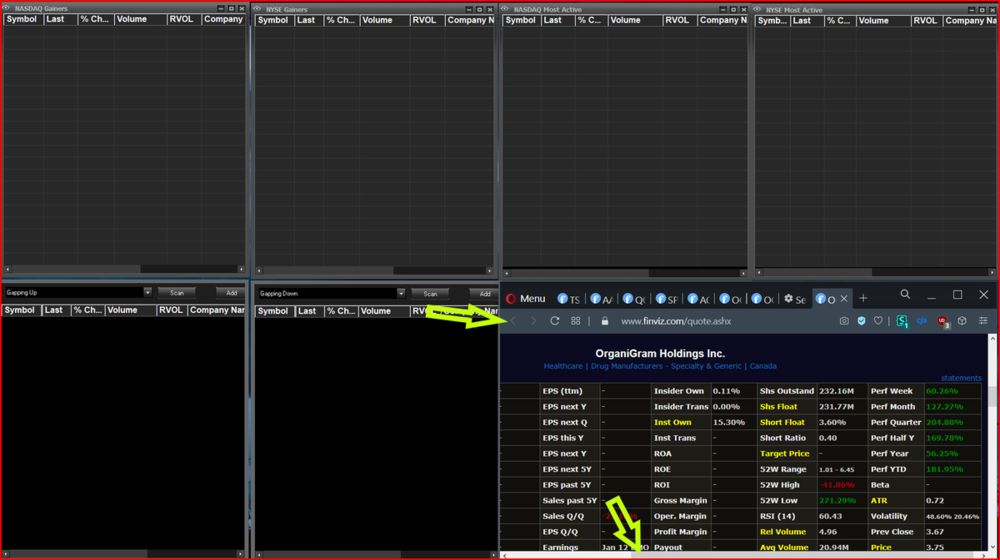
Task: Click Add in Gapping Down panel
Action: 484,294
